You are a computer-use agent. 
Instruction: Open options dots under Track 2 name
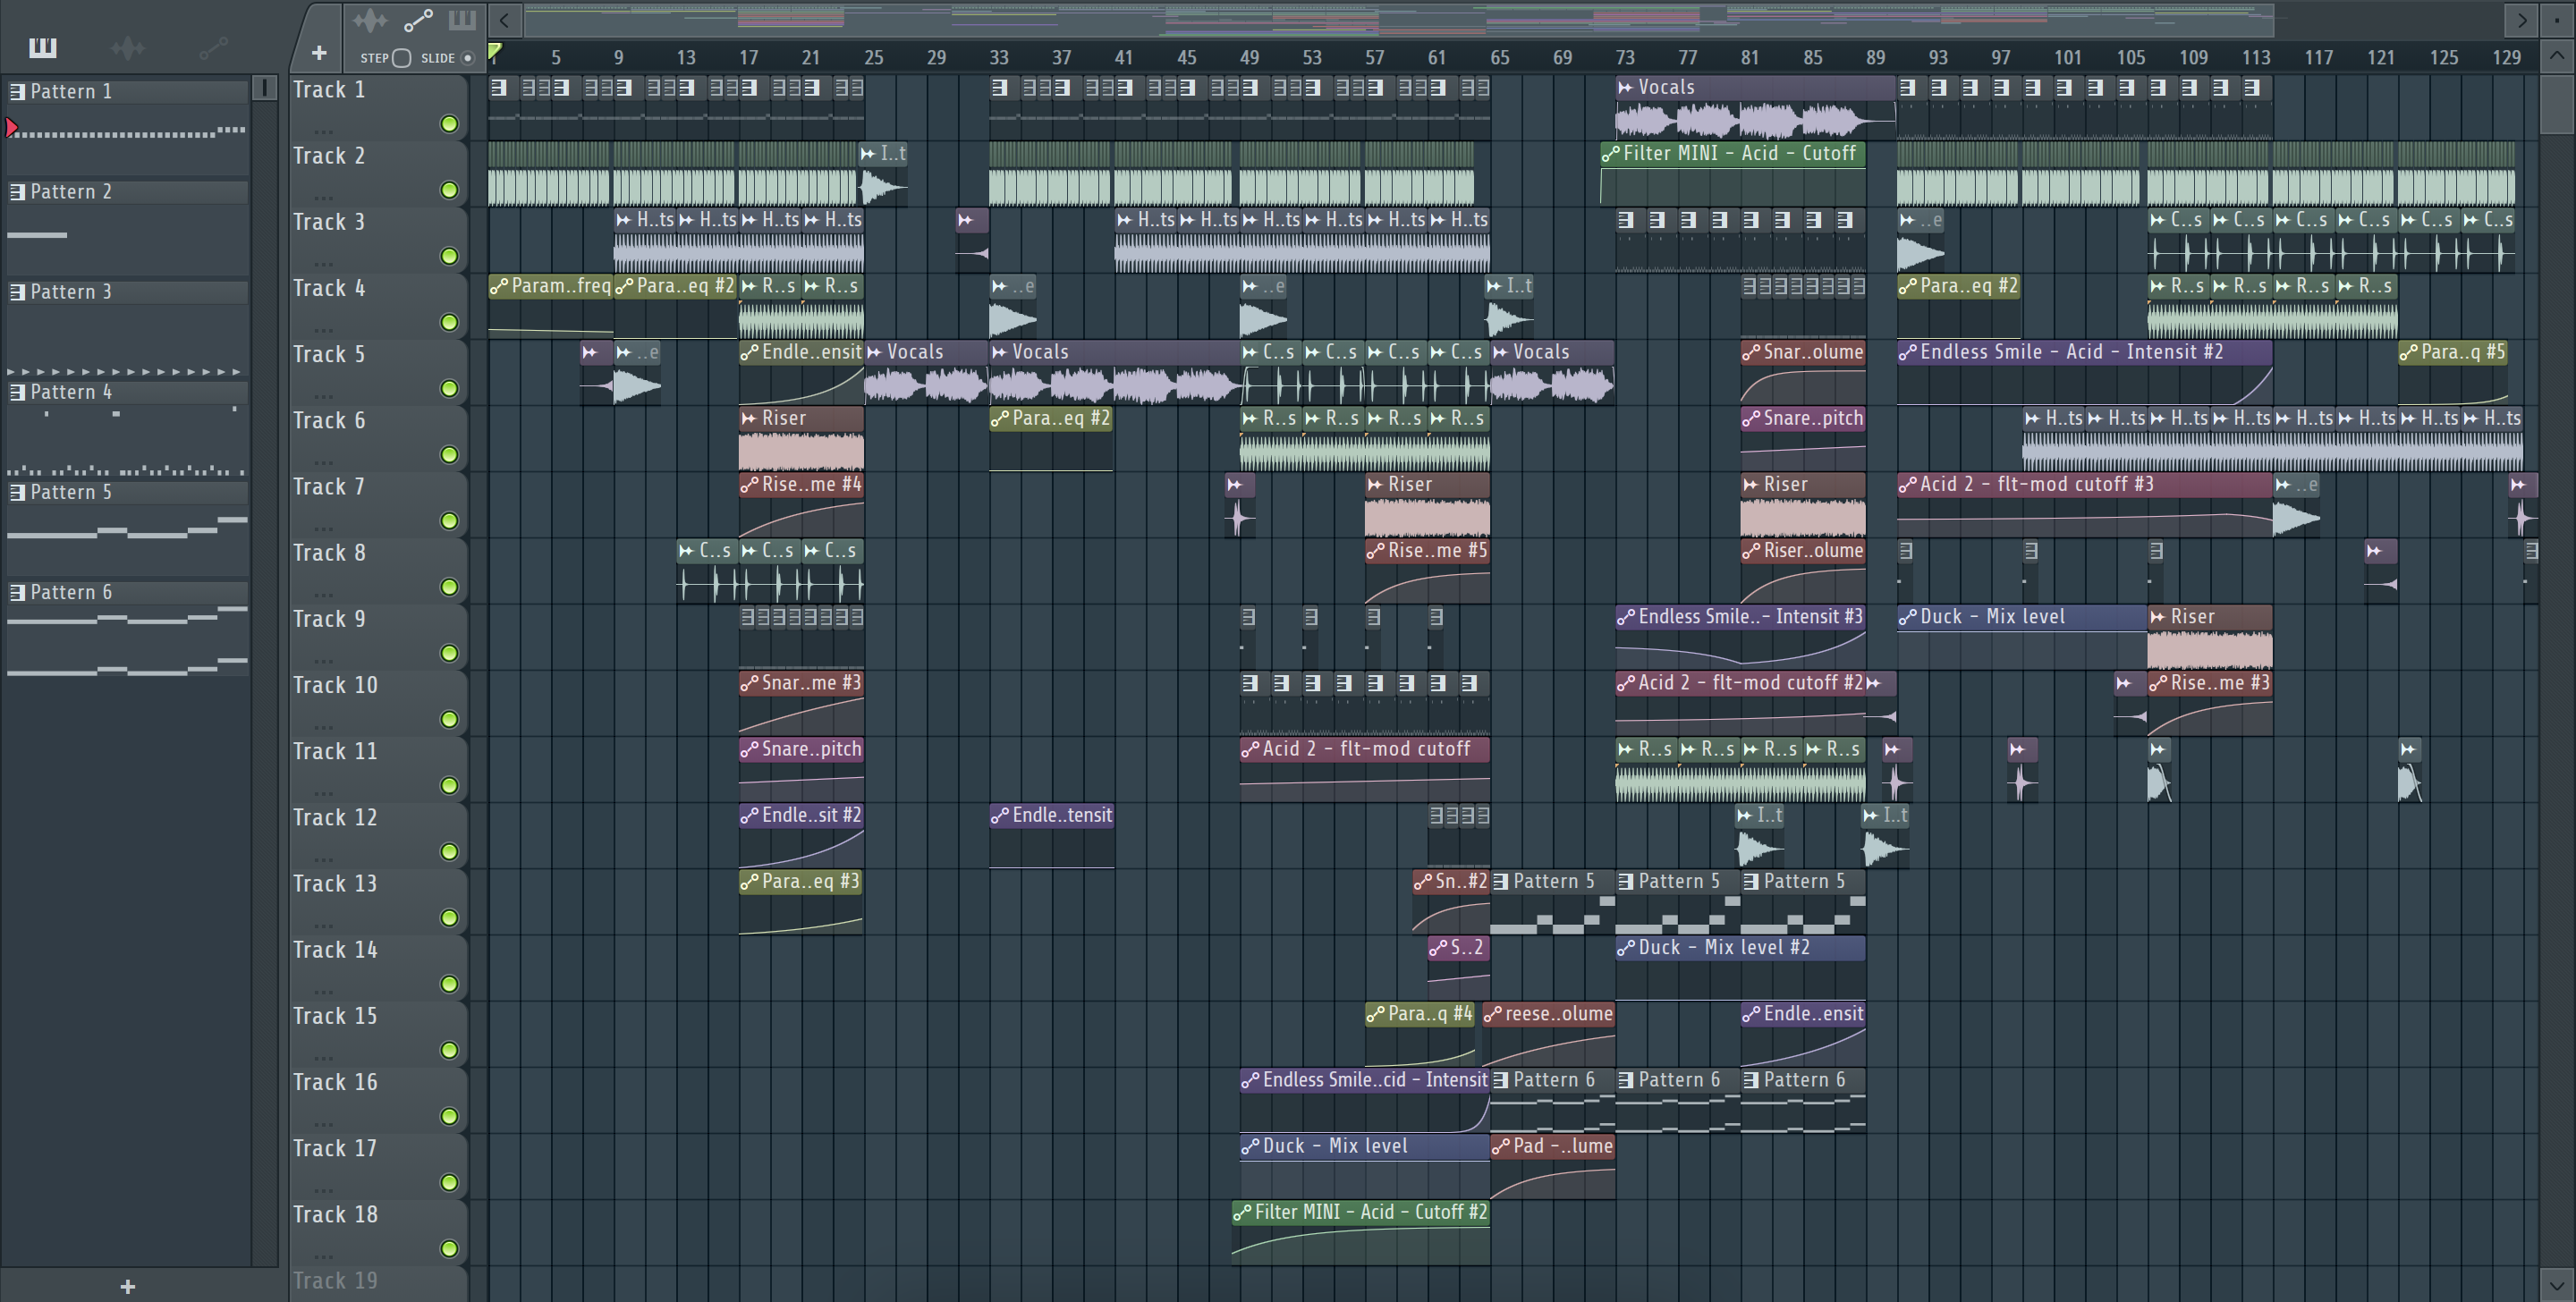click(x=322, y=197)
